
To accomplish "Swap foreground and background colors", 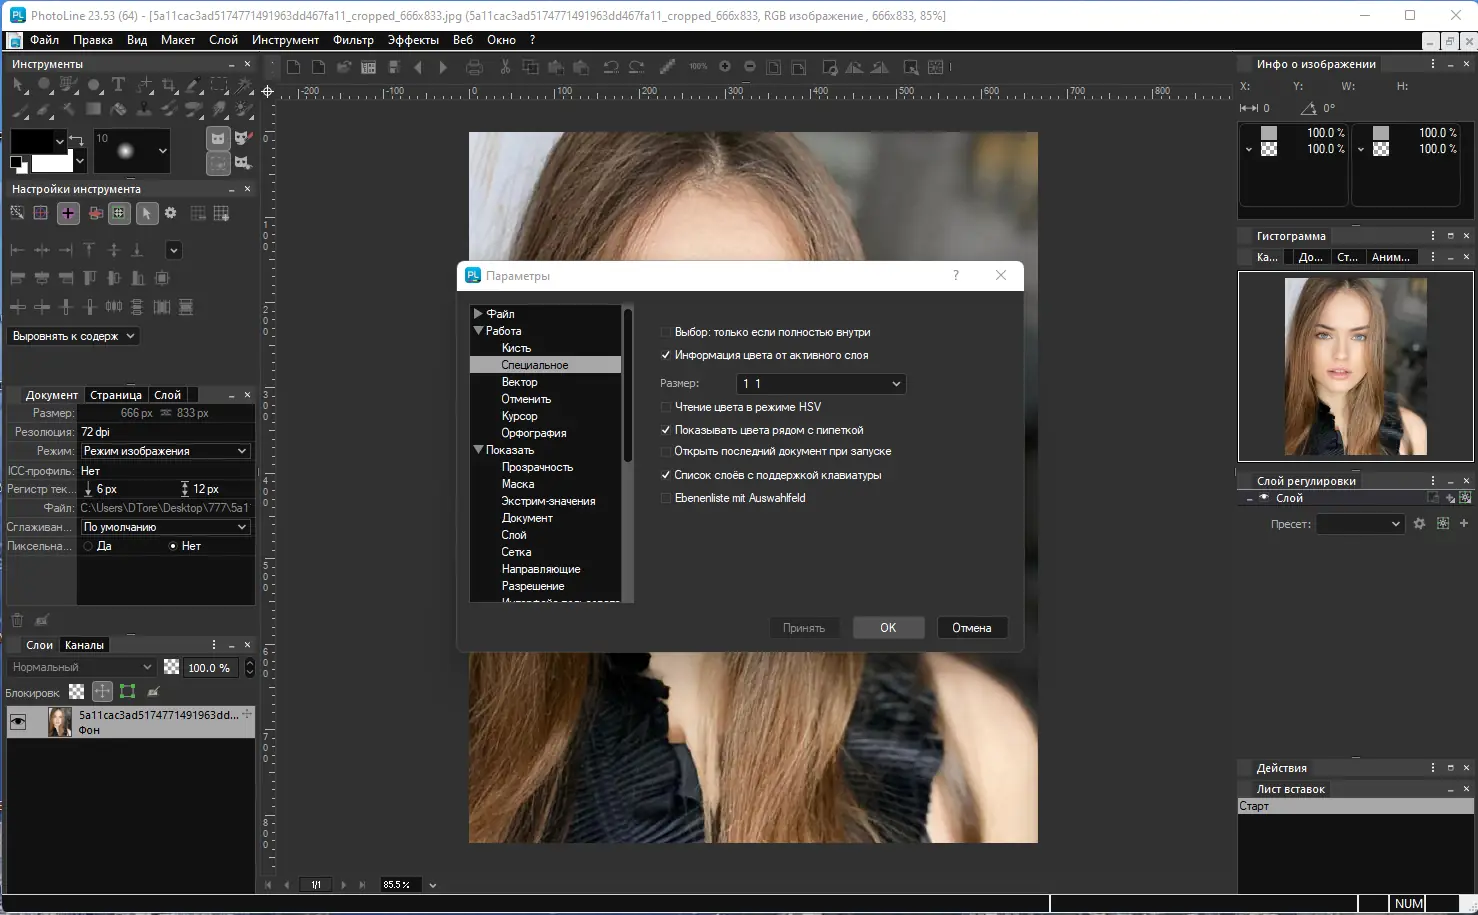I will click(x=76, y=140).
